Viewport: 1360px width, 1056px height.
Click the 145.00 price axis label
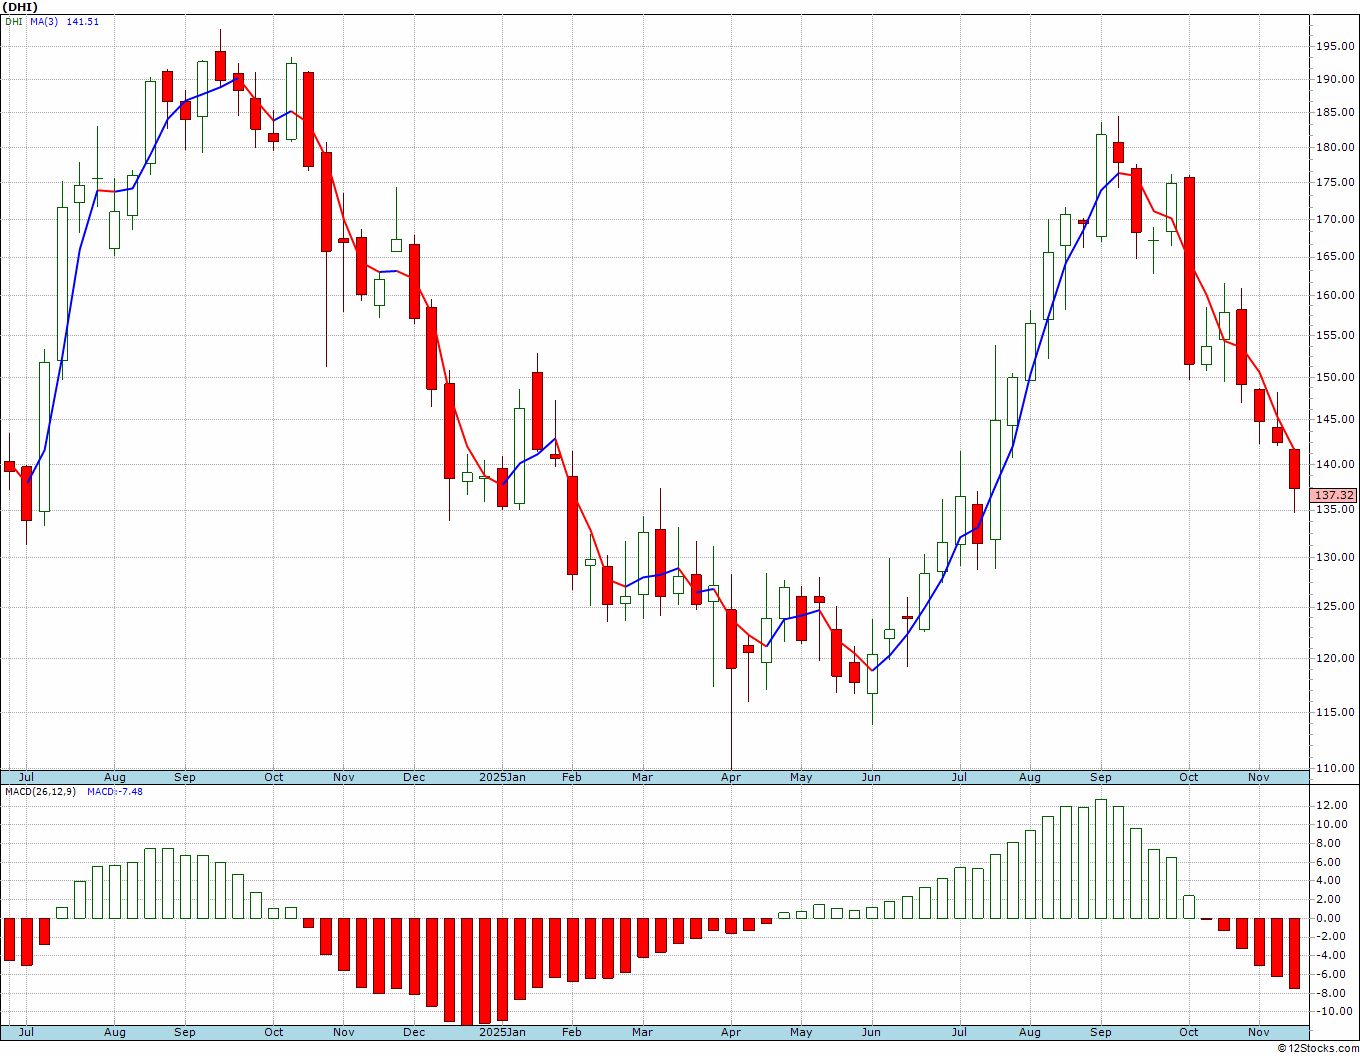click(1335, 420)
